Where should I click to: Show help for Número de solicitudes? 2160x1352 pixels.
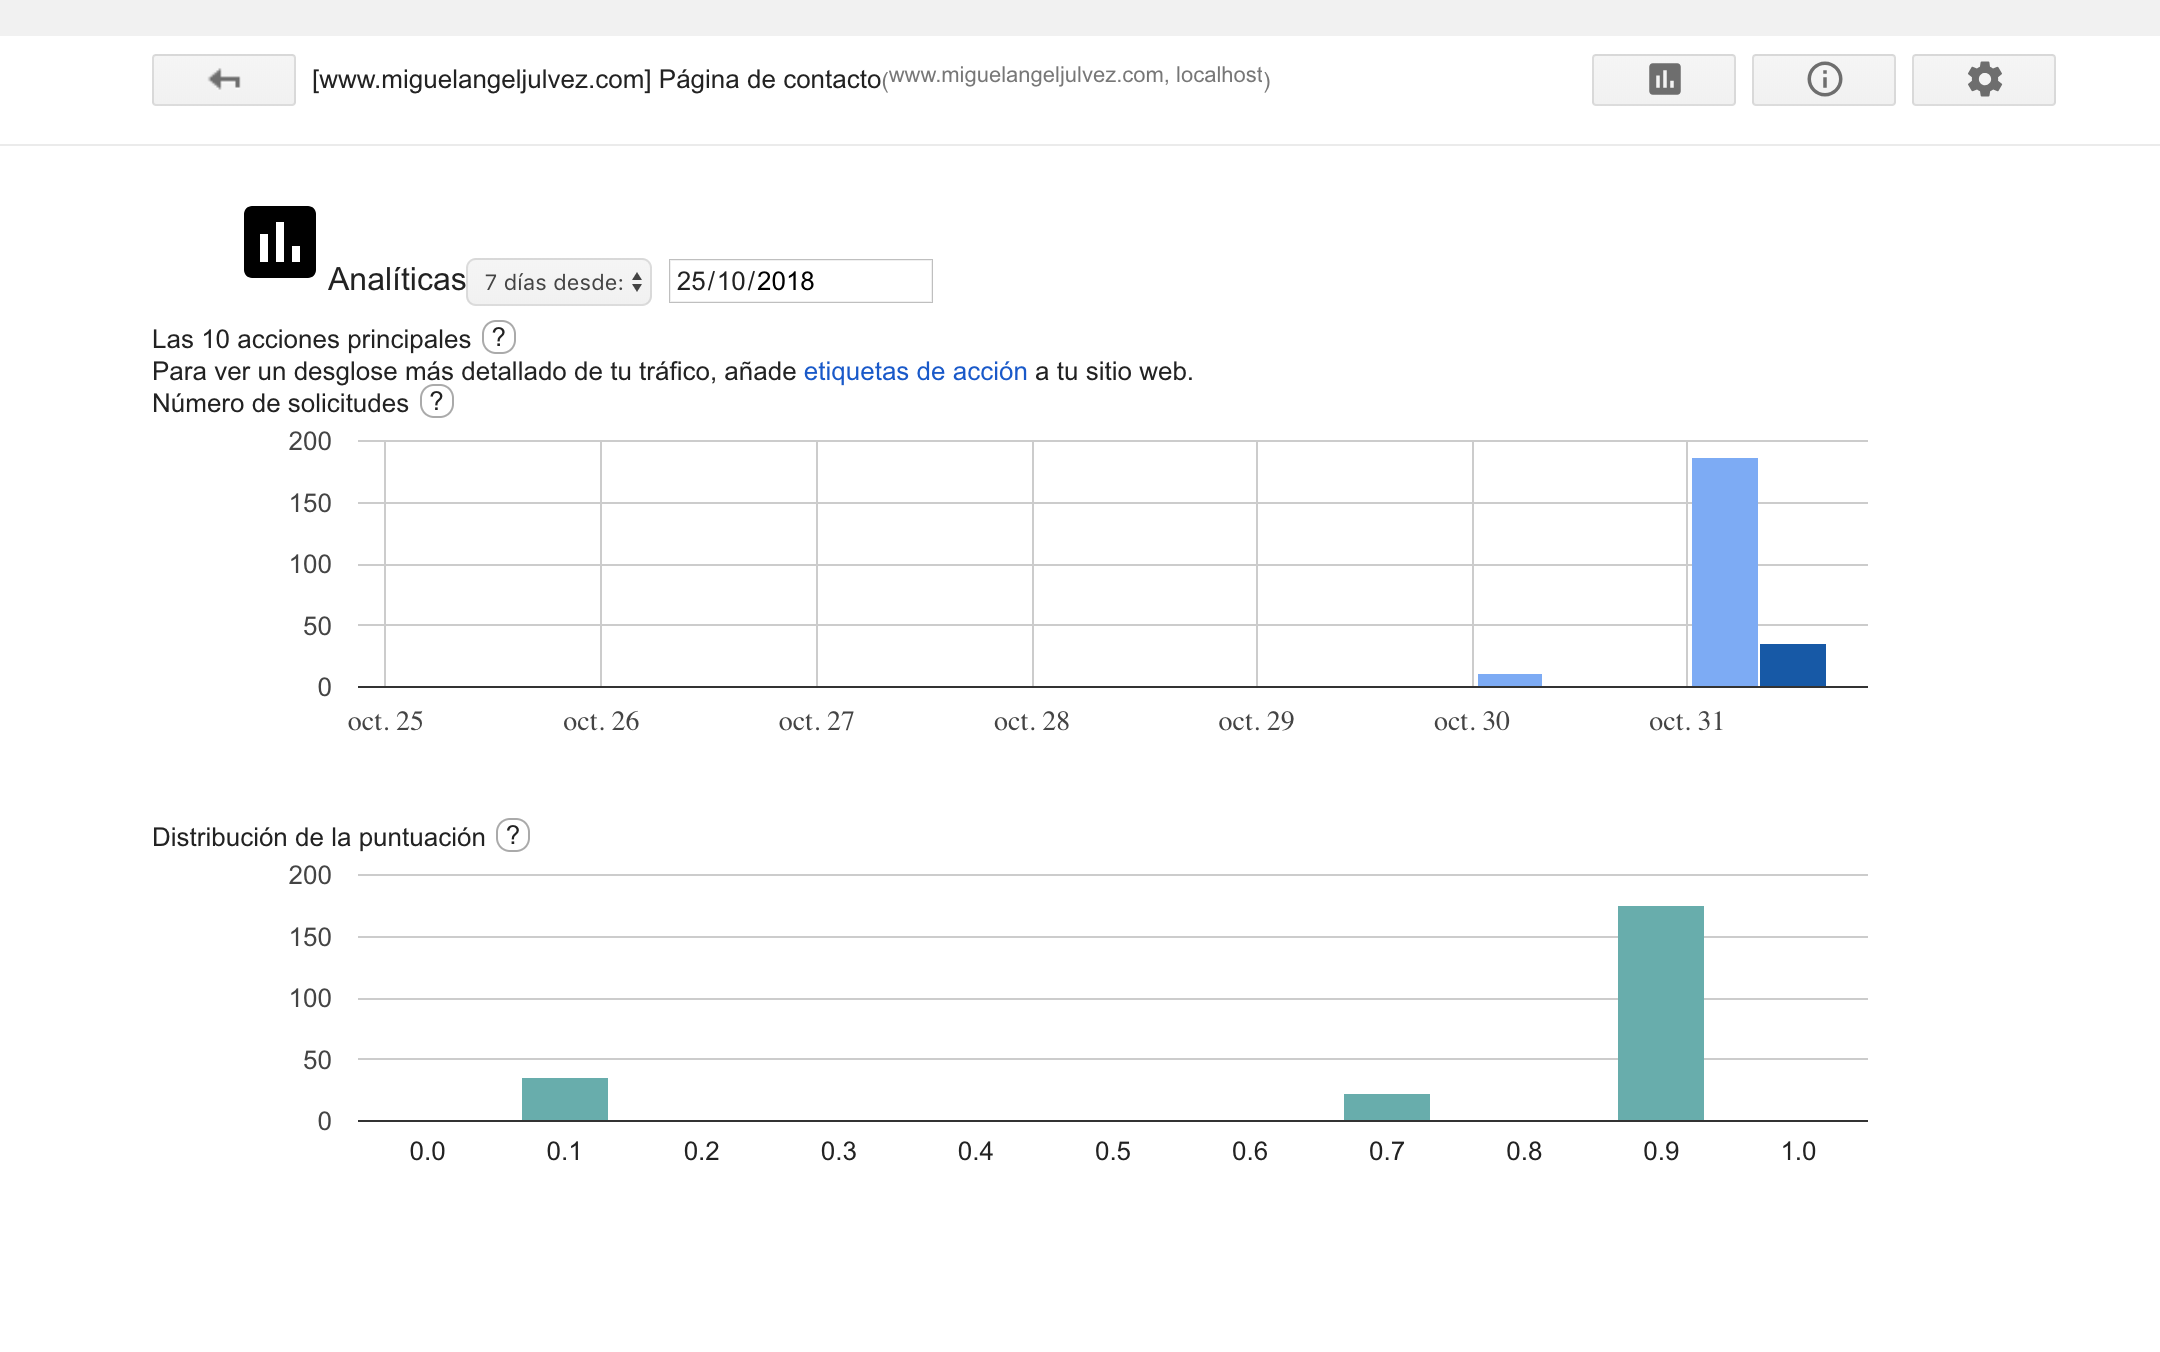[436, 402]
